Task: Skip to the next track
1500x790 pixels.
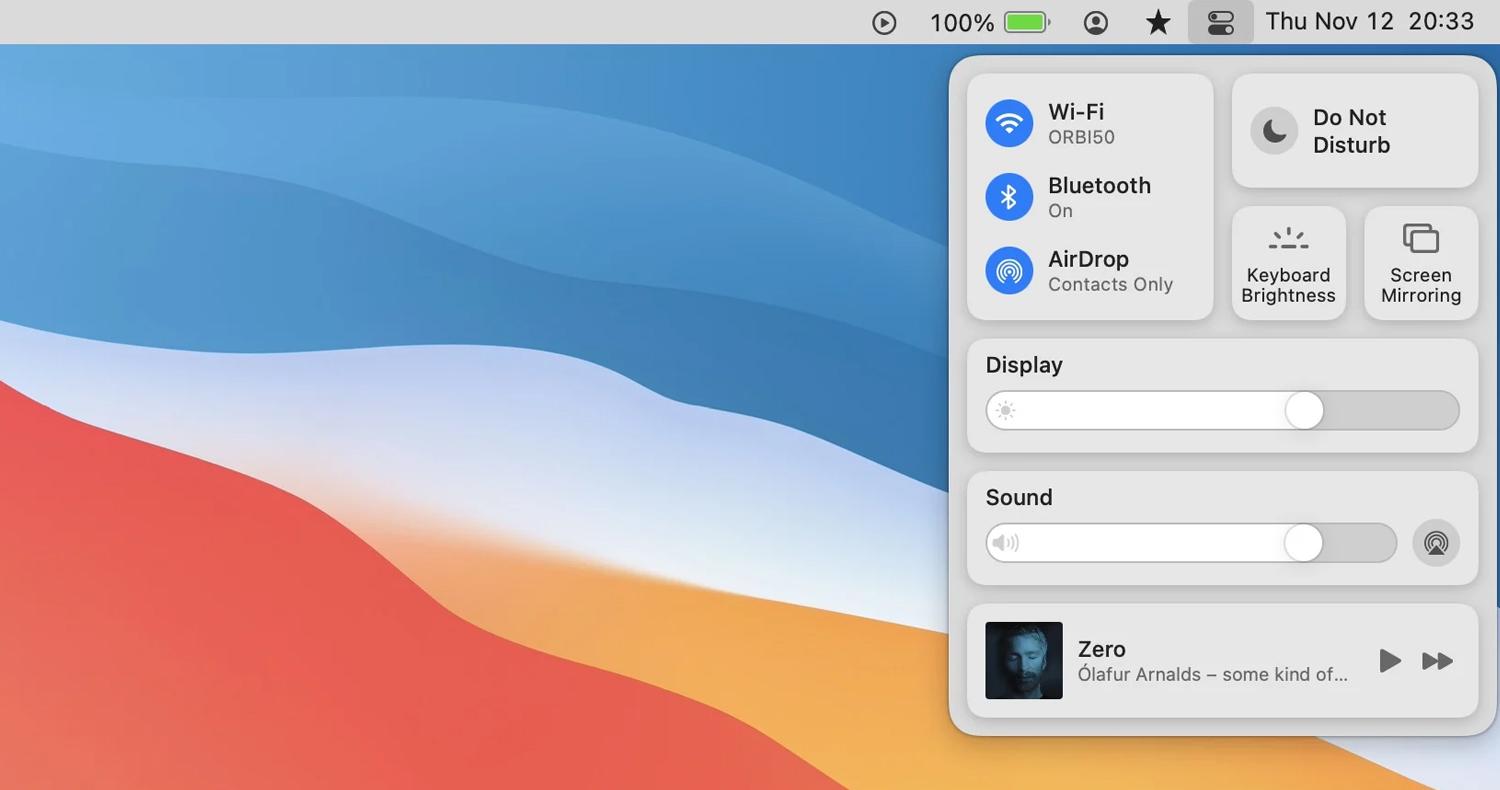Action: [1437, 661]
